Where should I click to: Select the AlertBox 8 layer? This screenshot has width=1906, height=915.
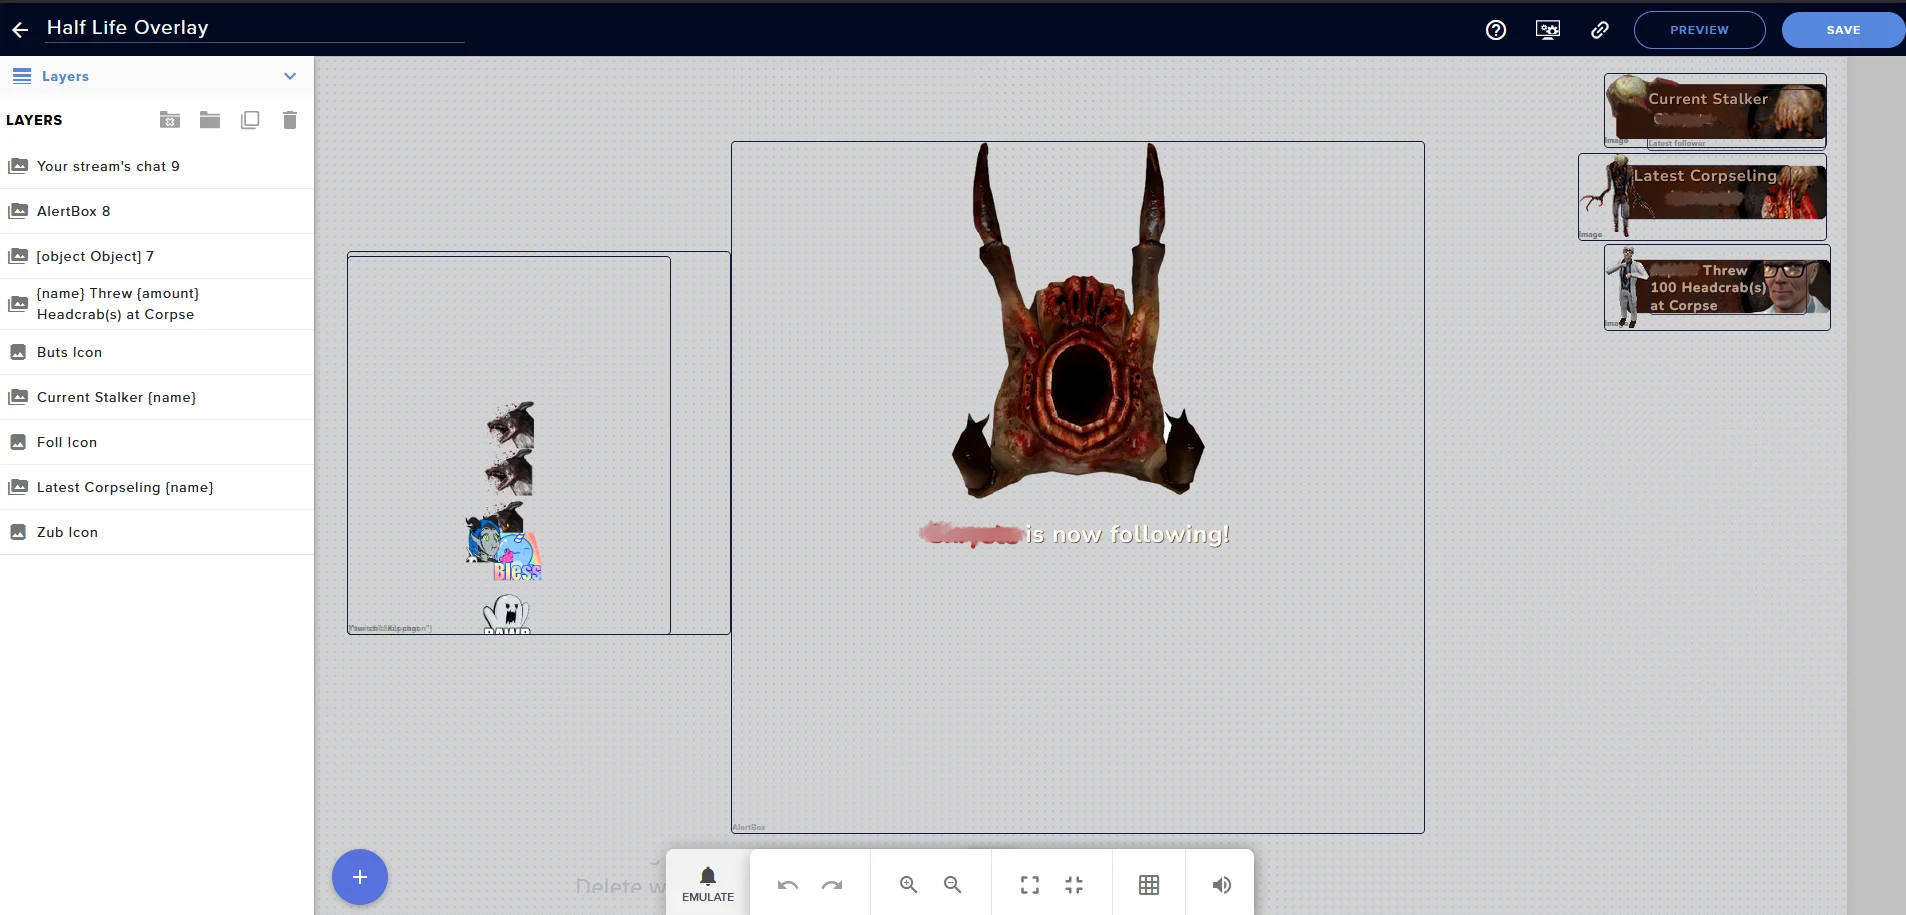pos(157,211)
